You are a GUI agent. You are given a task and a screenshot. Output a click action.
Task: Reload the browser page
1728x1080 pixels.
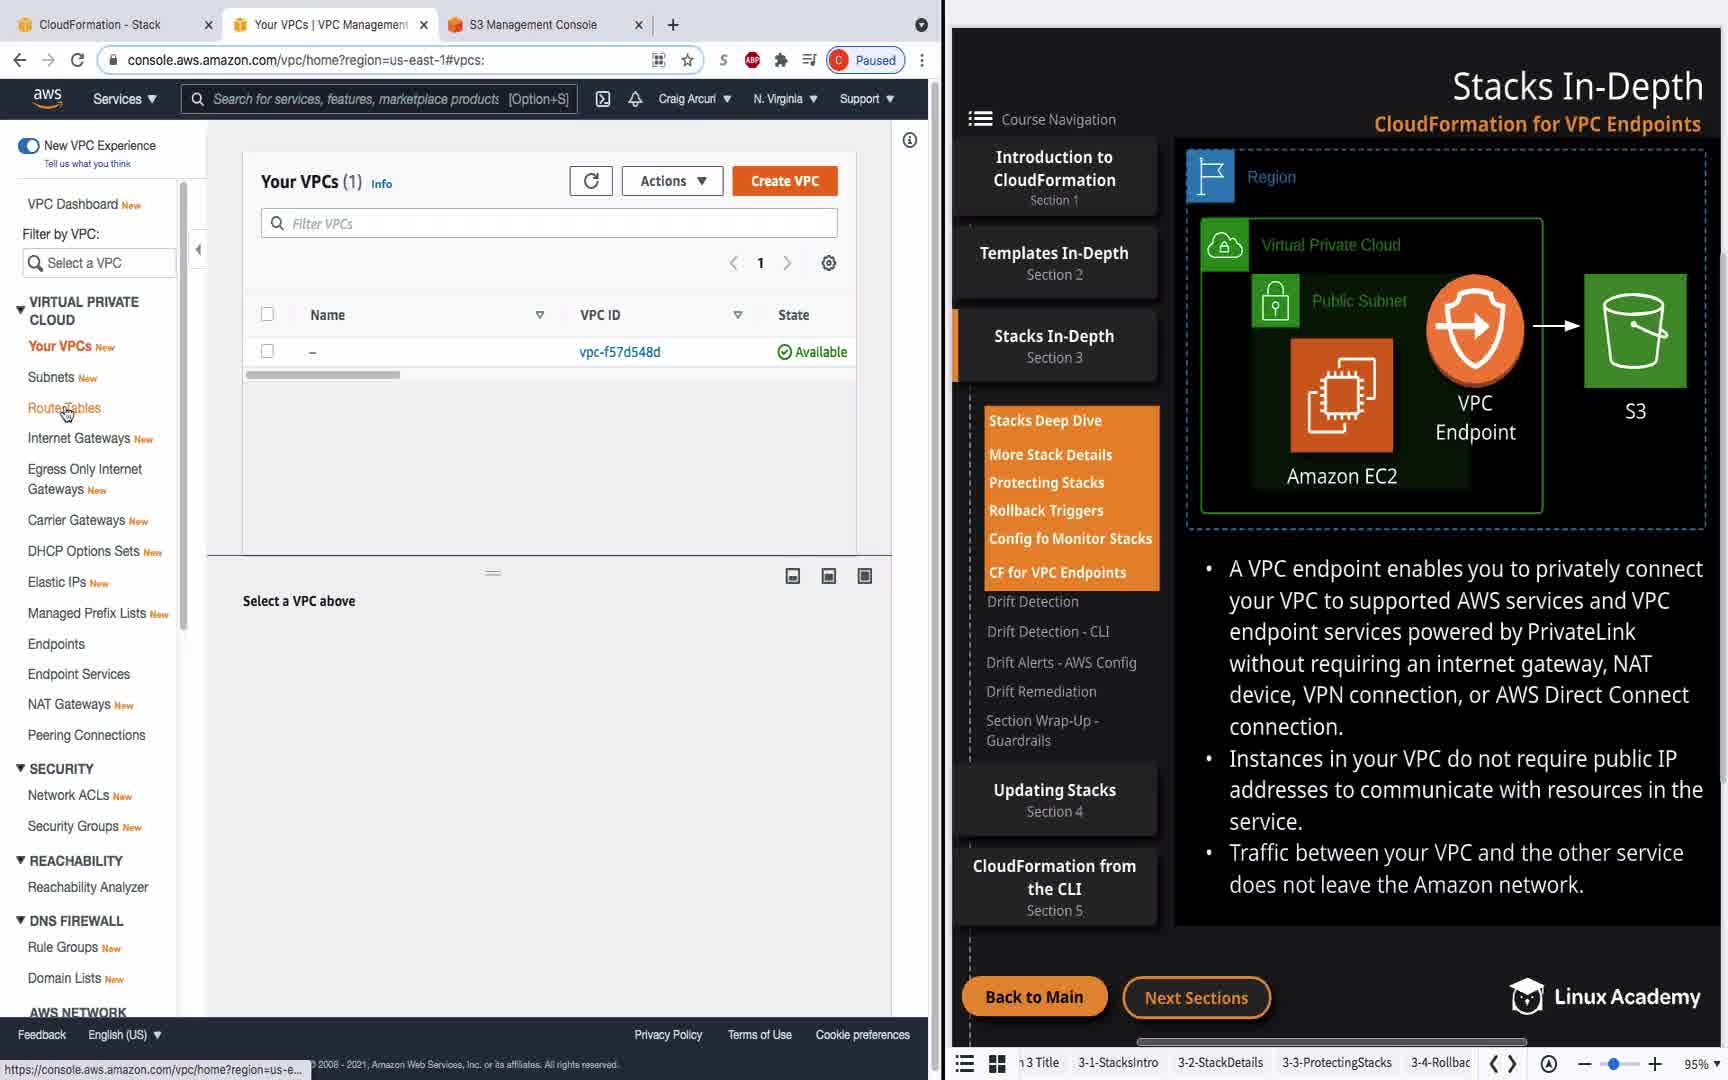(x=77, y=60)
